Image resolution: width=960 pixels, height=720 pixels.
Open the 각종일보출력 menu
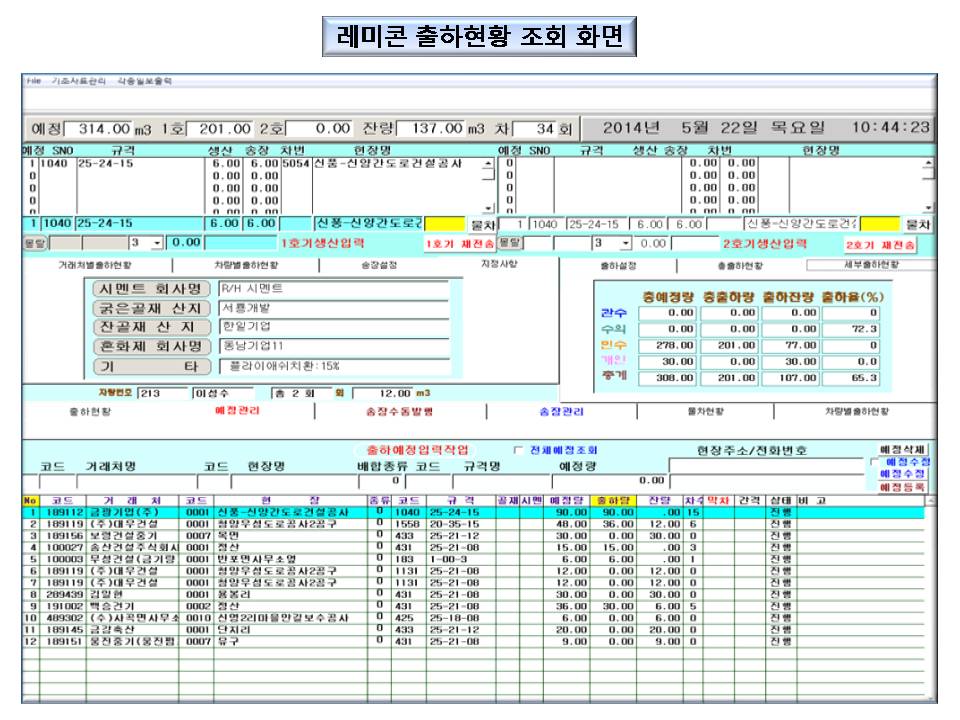pyautogui.click(x=144, y=81)
